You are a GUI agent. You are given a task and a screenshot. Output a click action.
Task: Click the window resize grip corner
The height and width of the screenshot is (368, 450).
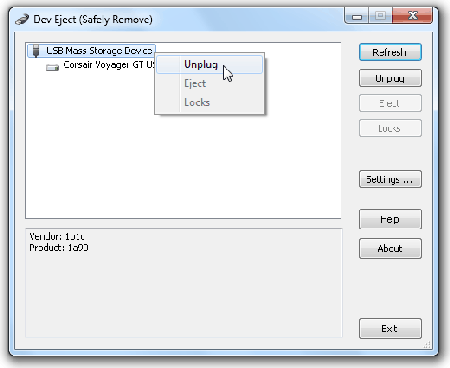(x=427, y=345)
